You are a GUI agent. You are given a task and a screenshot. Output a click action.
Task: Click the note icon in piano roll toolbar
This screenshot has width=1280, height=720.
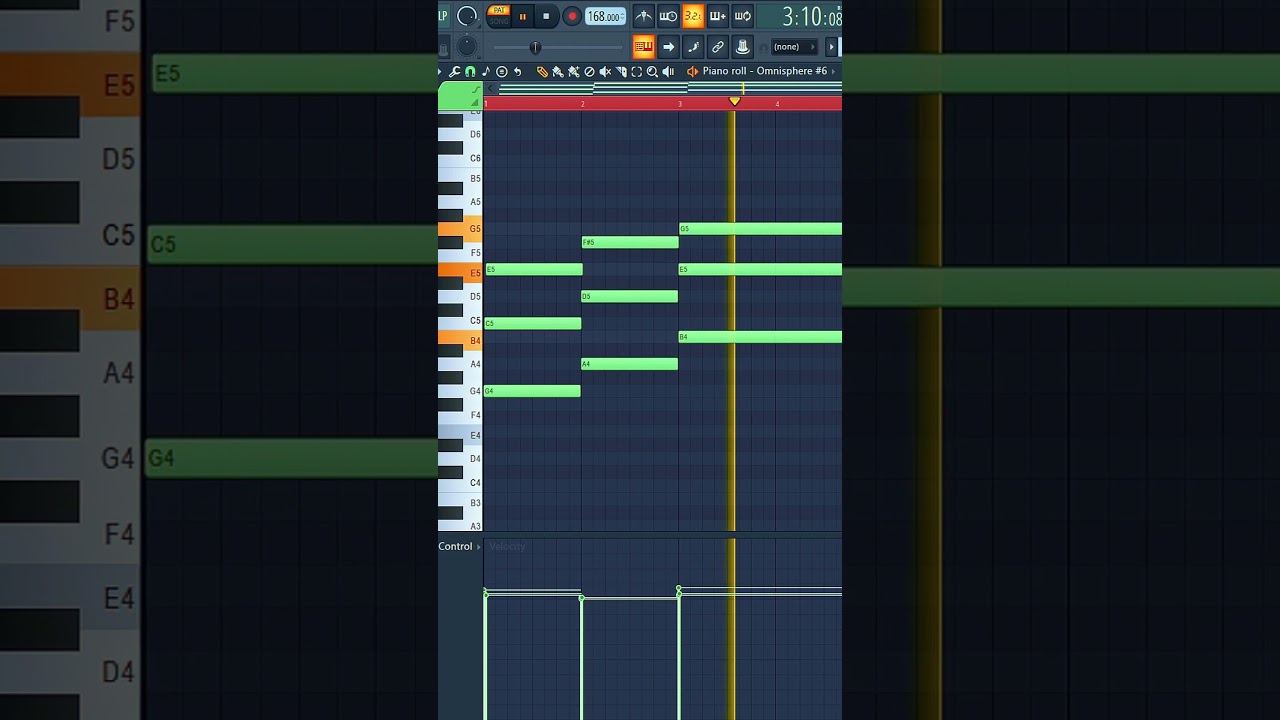click(486, 72)
